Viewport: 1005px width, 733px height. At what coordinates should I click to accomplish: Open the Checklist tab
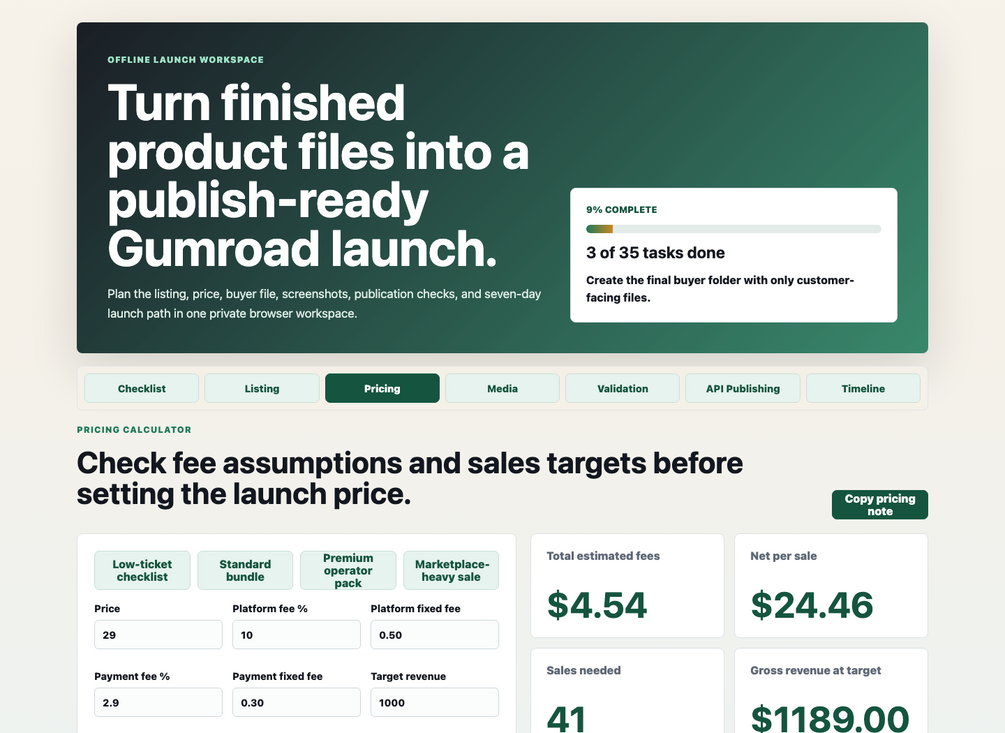tap(142, 388)
